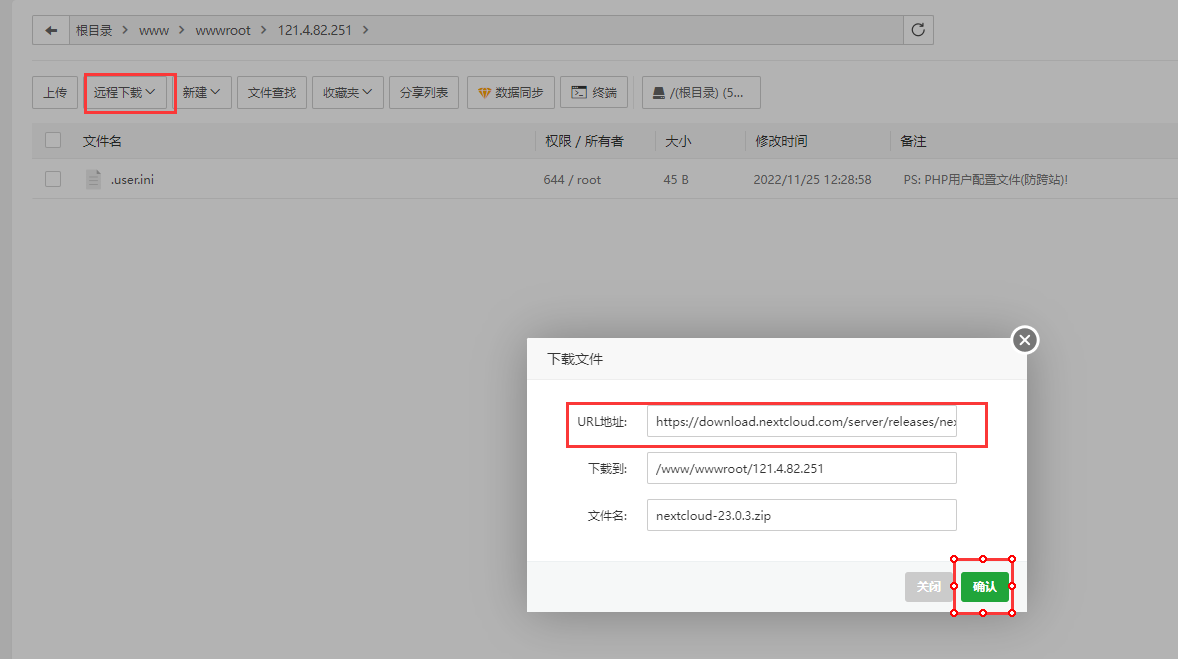Sort by 修改时间 column header
1178x659 pixels.
pos(781,141)
